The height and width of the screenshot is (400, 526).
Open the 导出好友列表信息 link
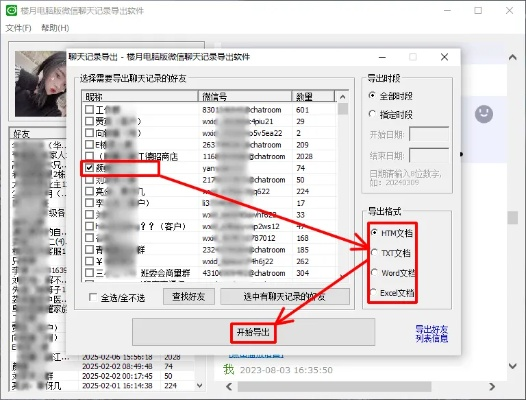click(432, 334)
